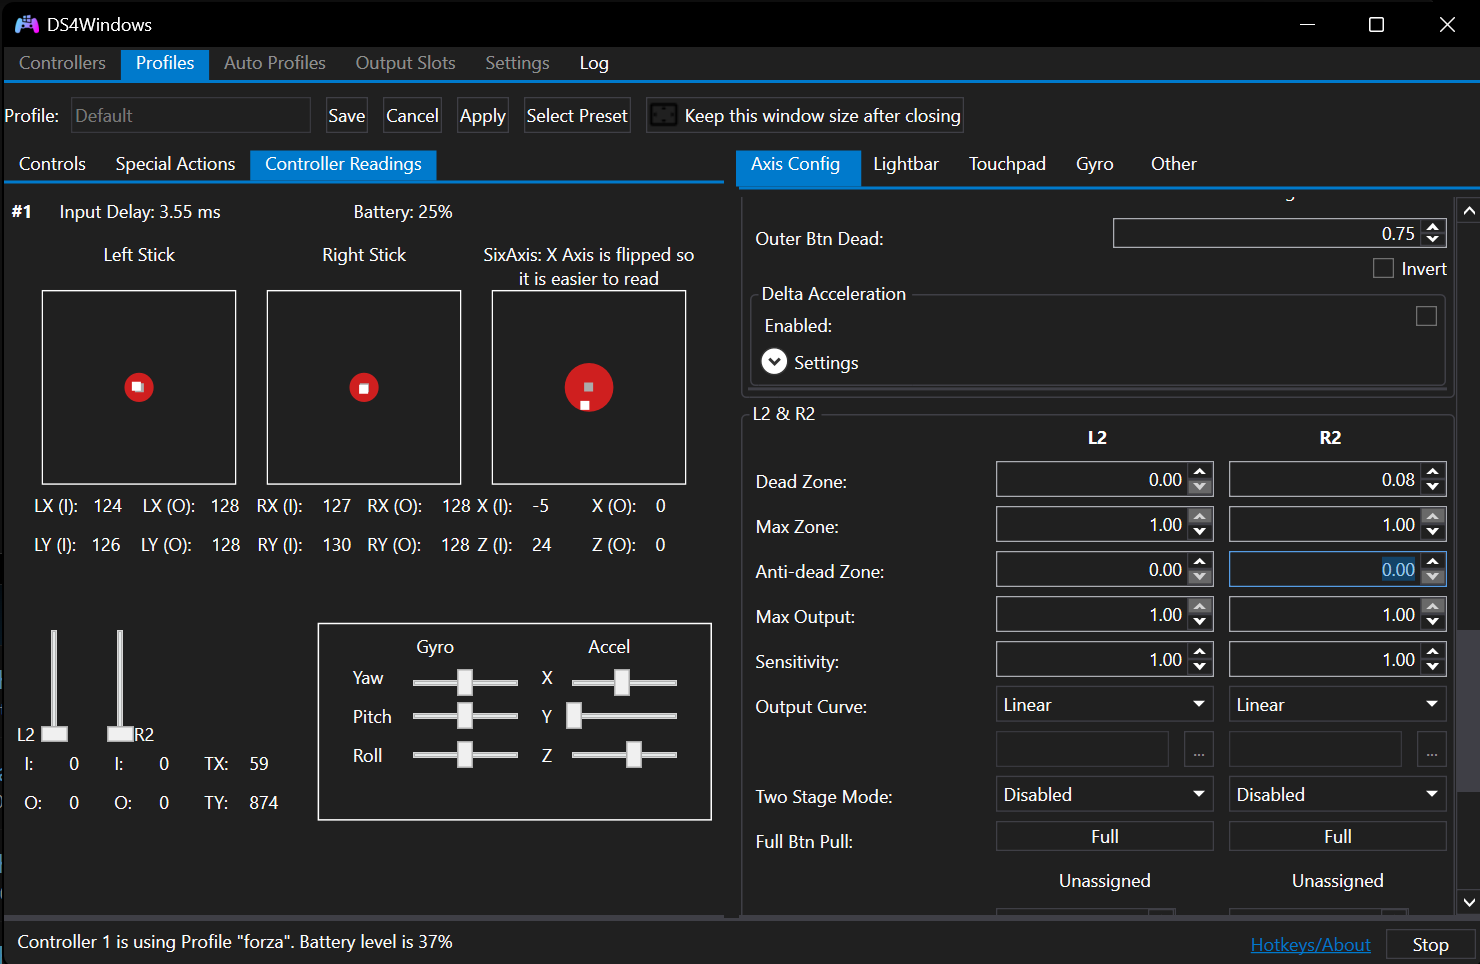Toggle Keep this window size after closing

tap(805, 116)
